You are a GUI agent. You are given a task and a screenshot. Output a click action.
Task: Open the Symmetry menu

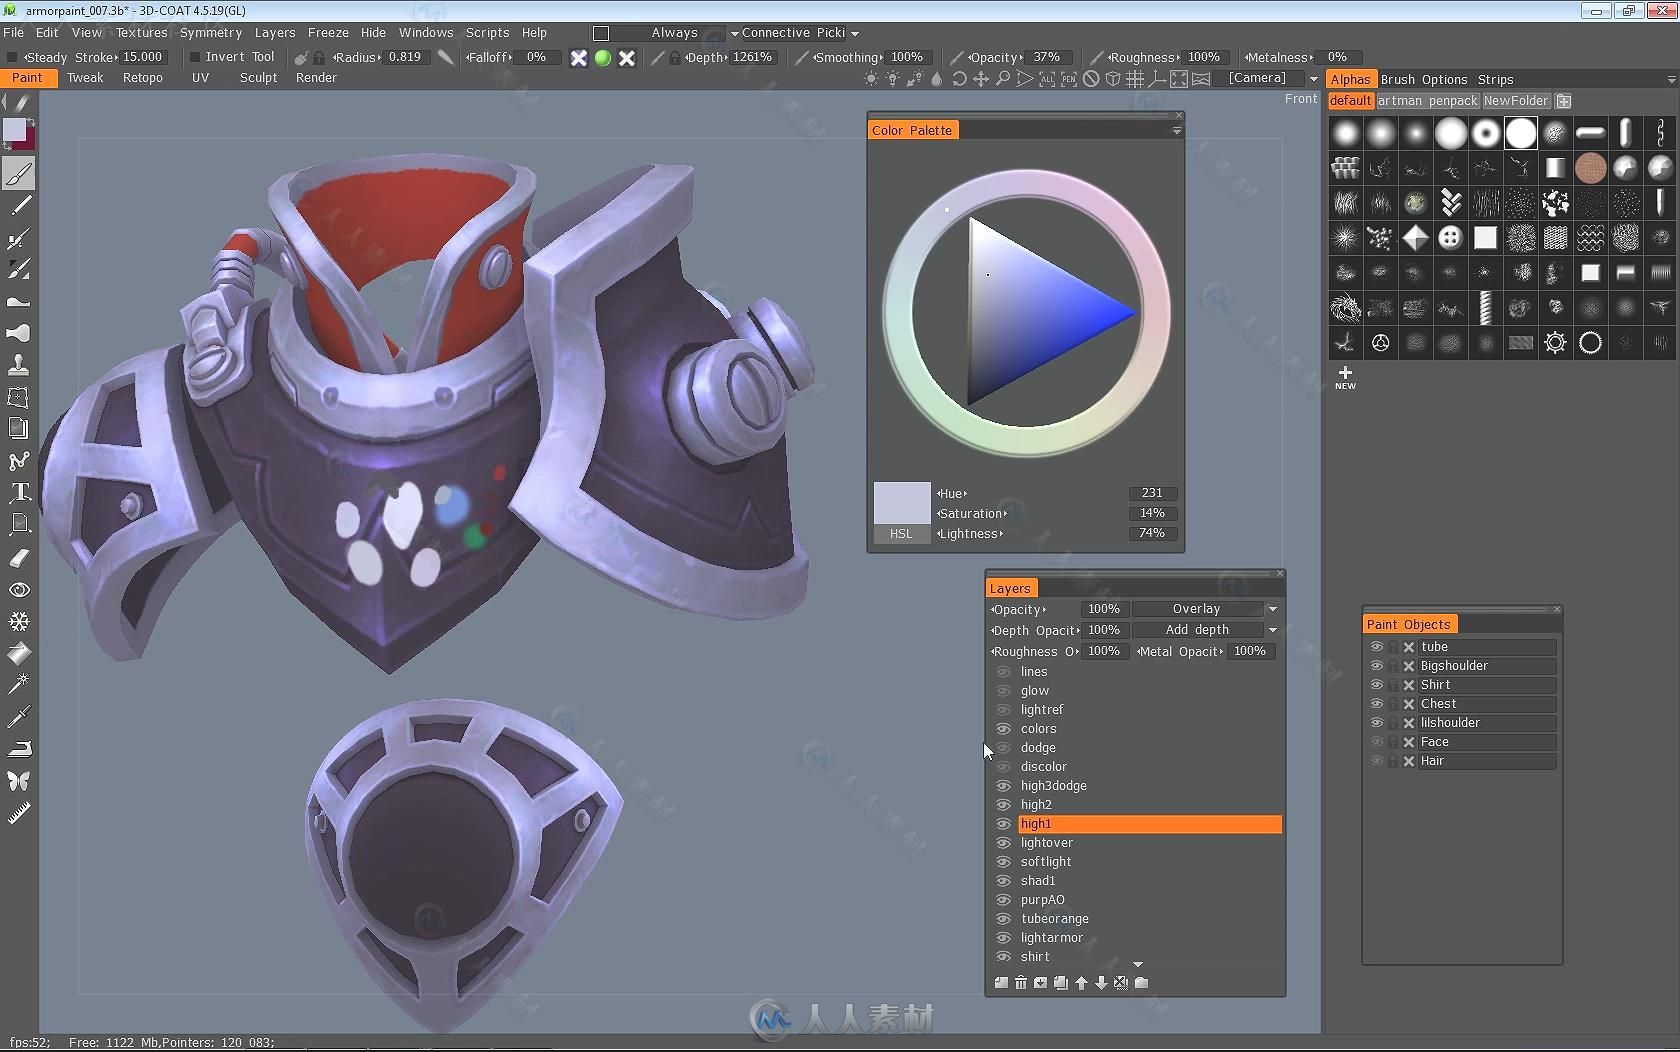pyautogui.click(x=211, y=33)
